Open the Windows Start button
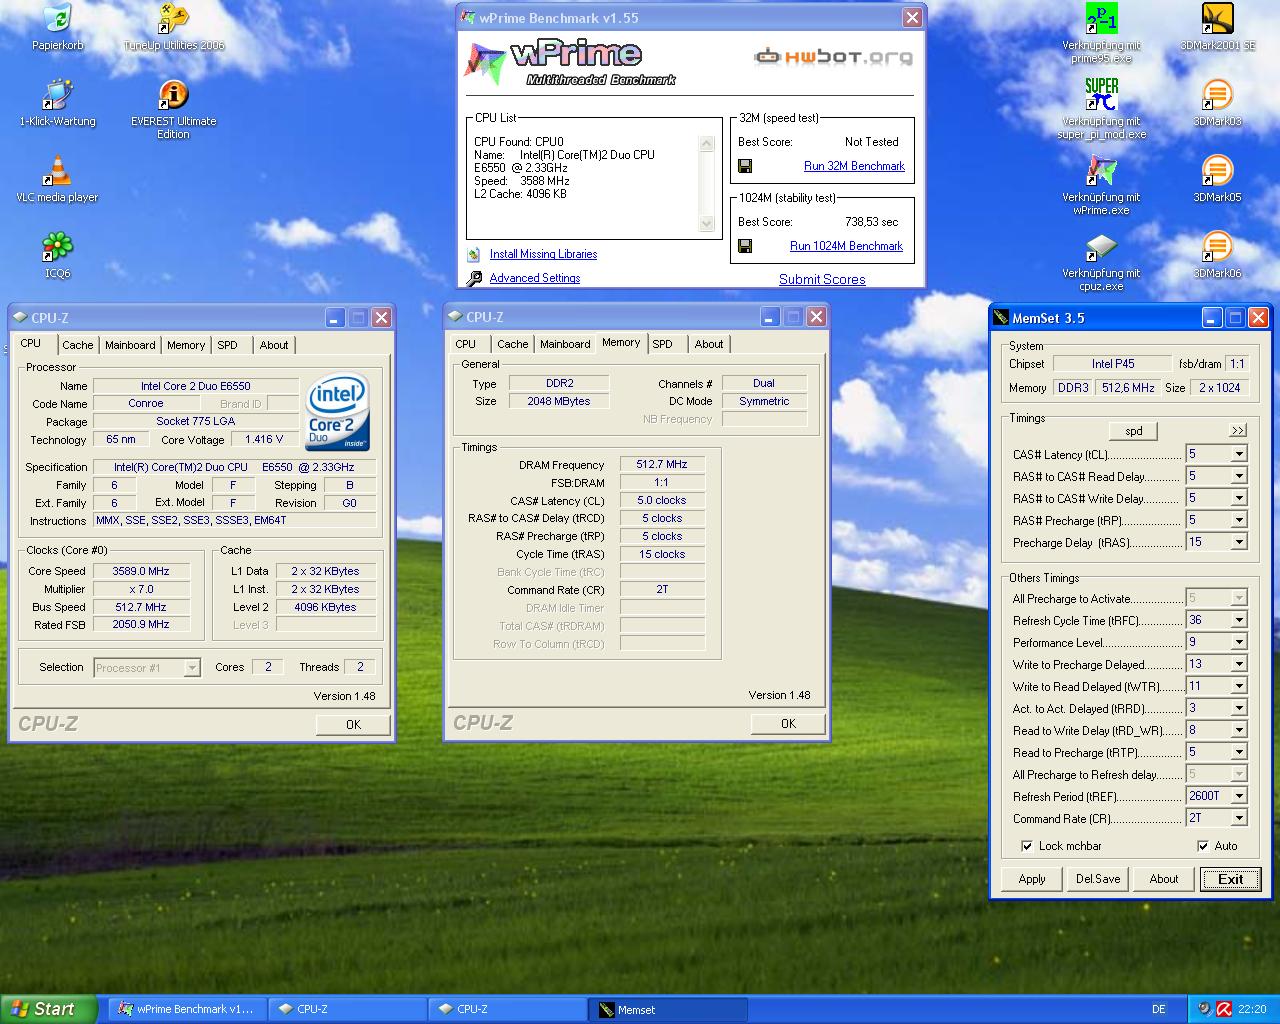Viewport: 1280px width, 1024px height. [49, 1009]
